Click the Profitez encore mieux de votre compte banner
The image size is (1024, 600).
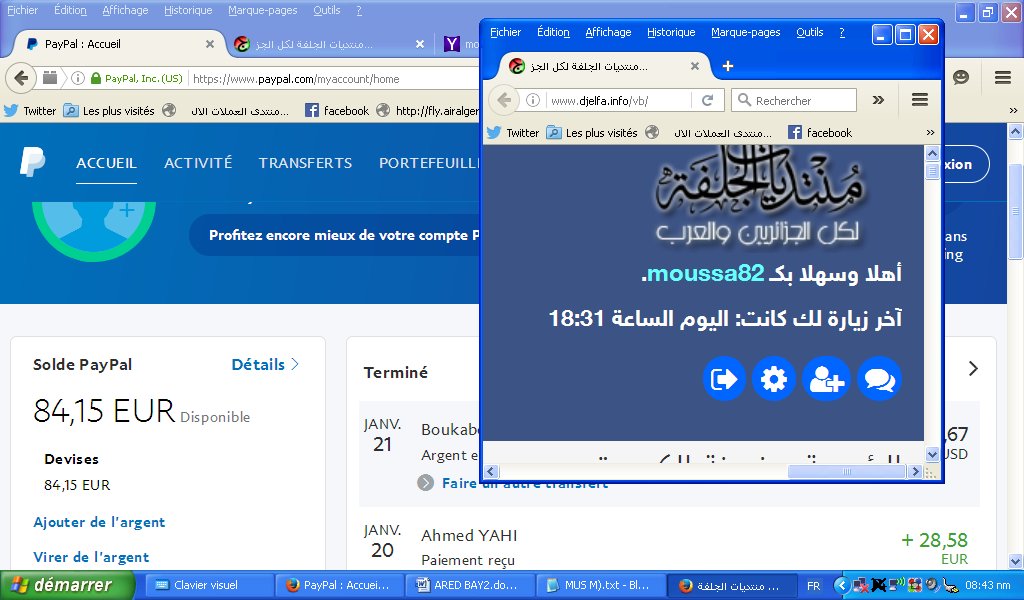click(344, 235)
